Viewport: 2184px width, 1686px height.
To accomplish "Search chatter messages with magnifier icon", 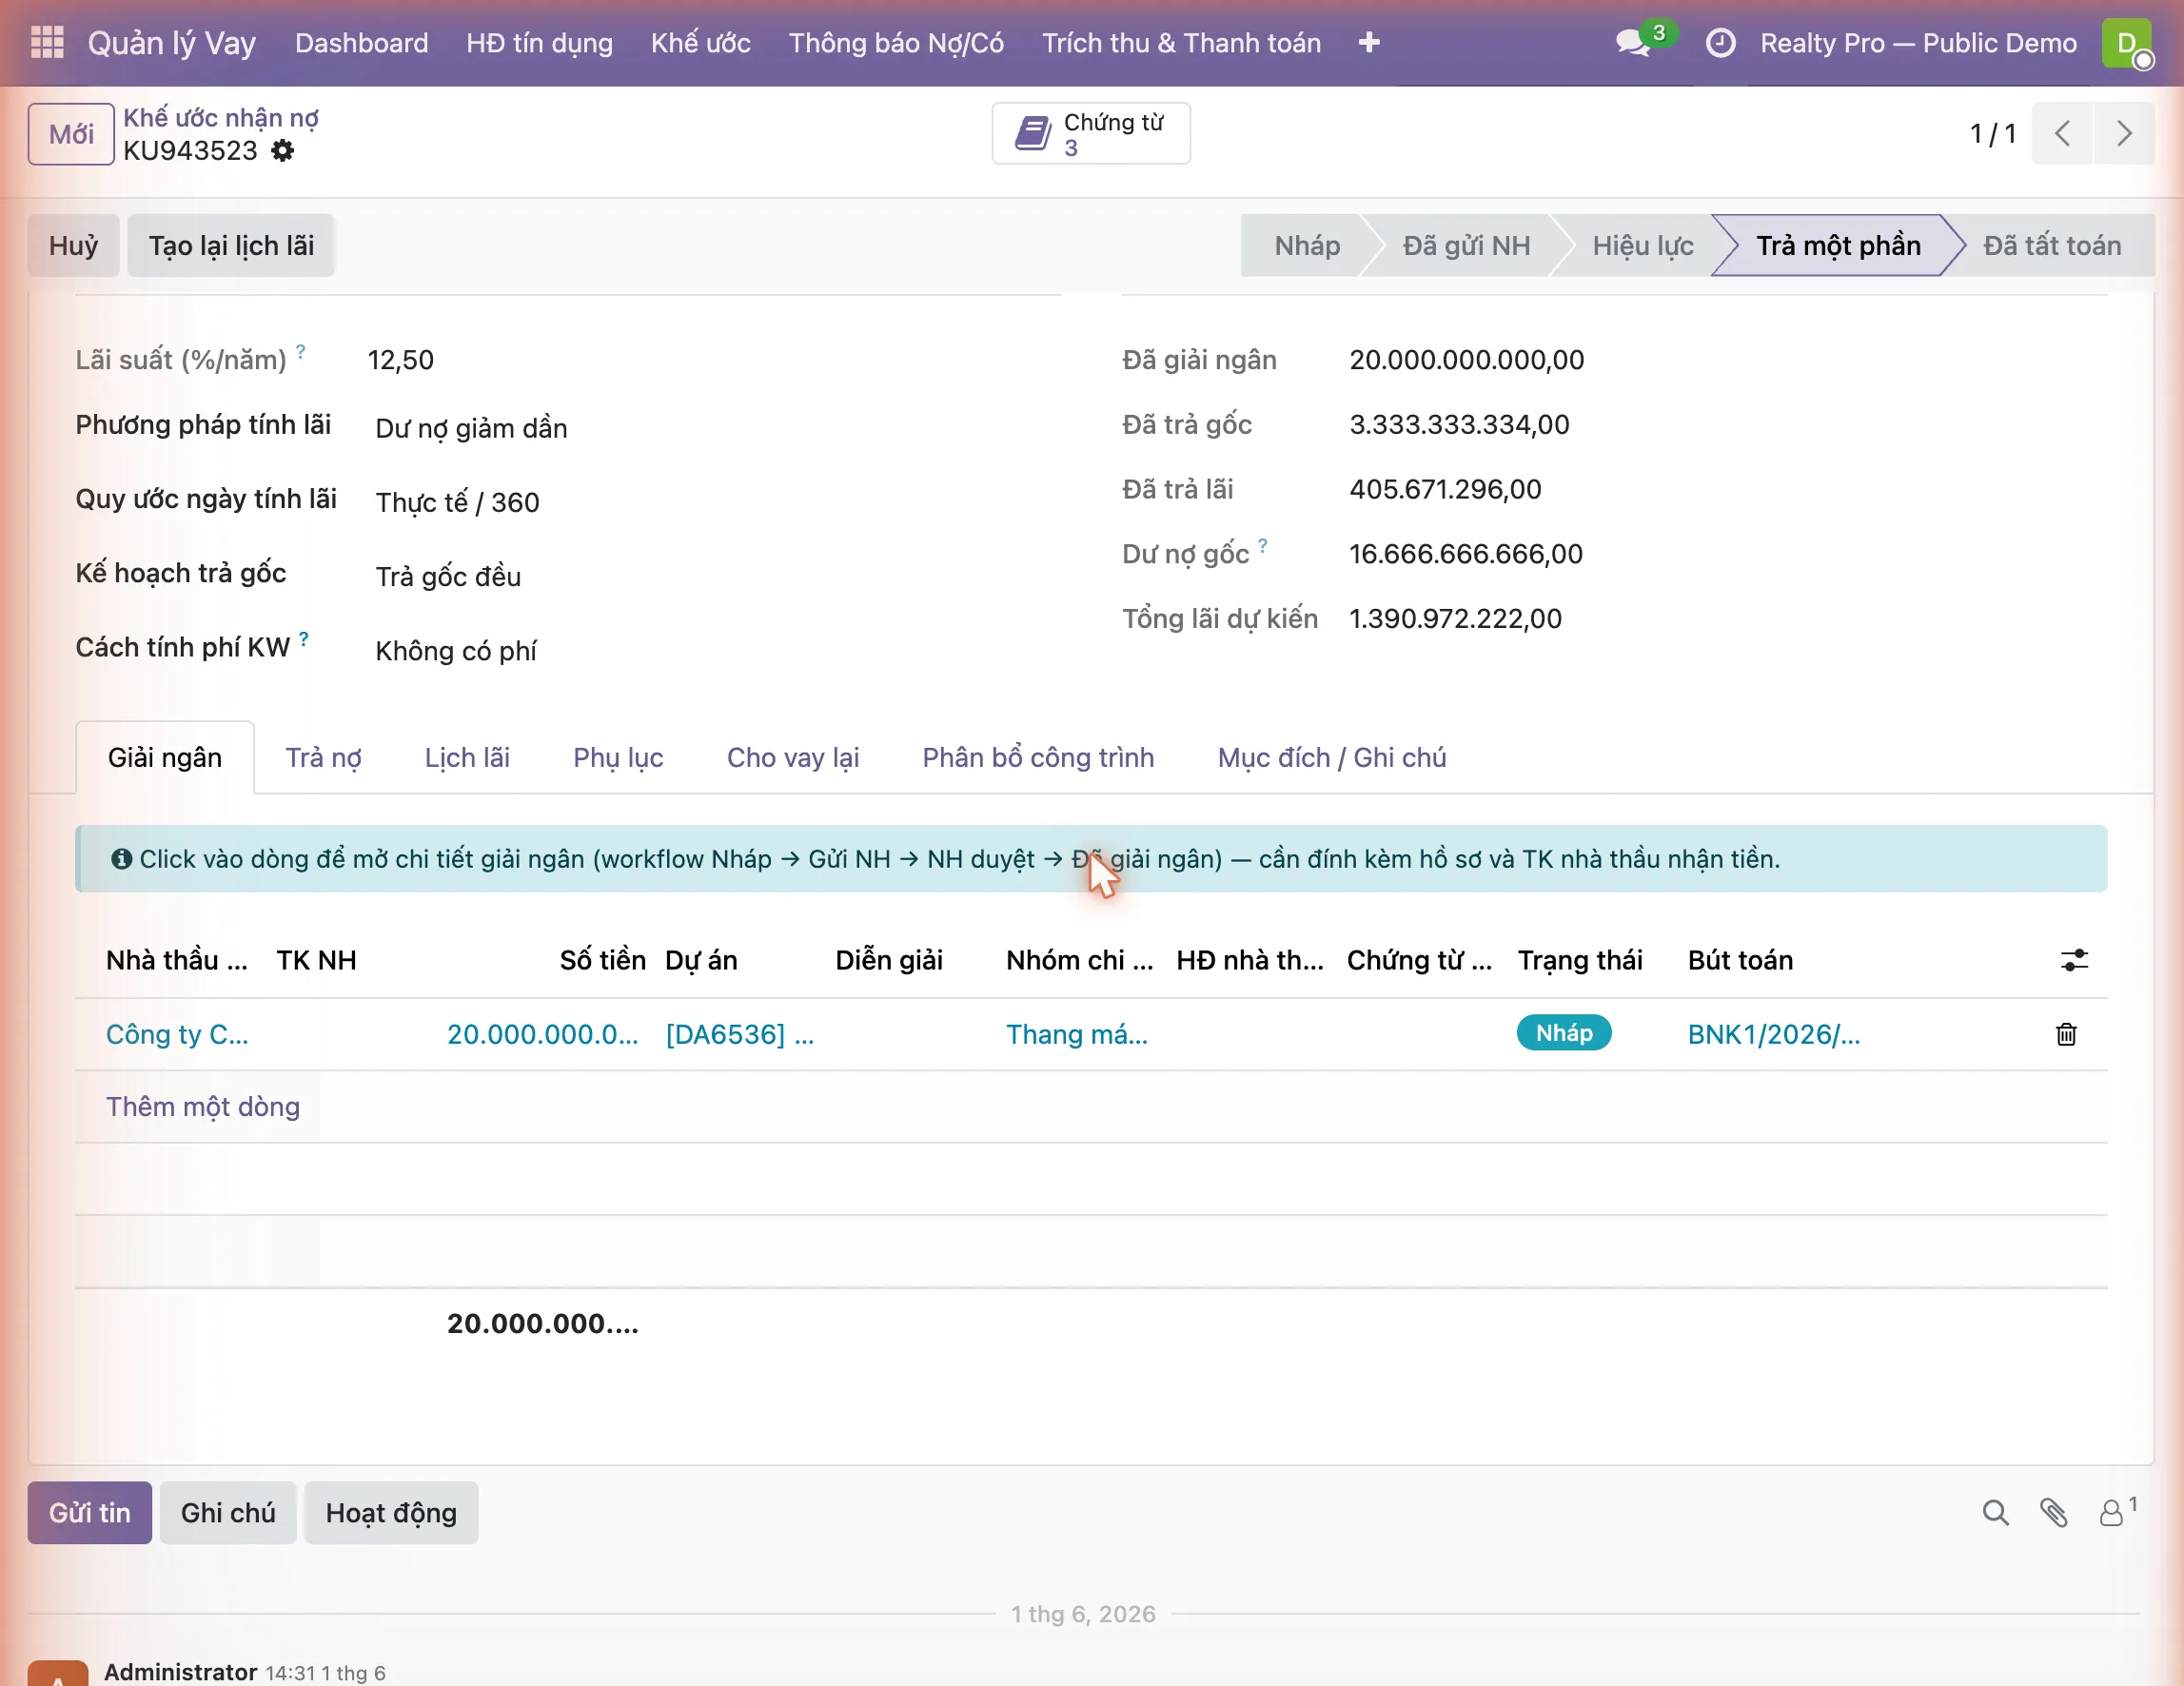I will (1995, 1513).
